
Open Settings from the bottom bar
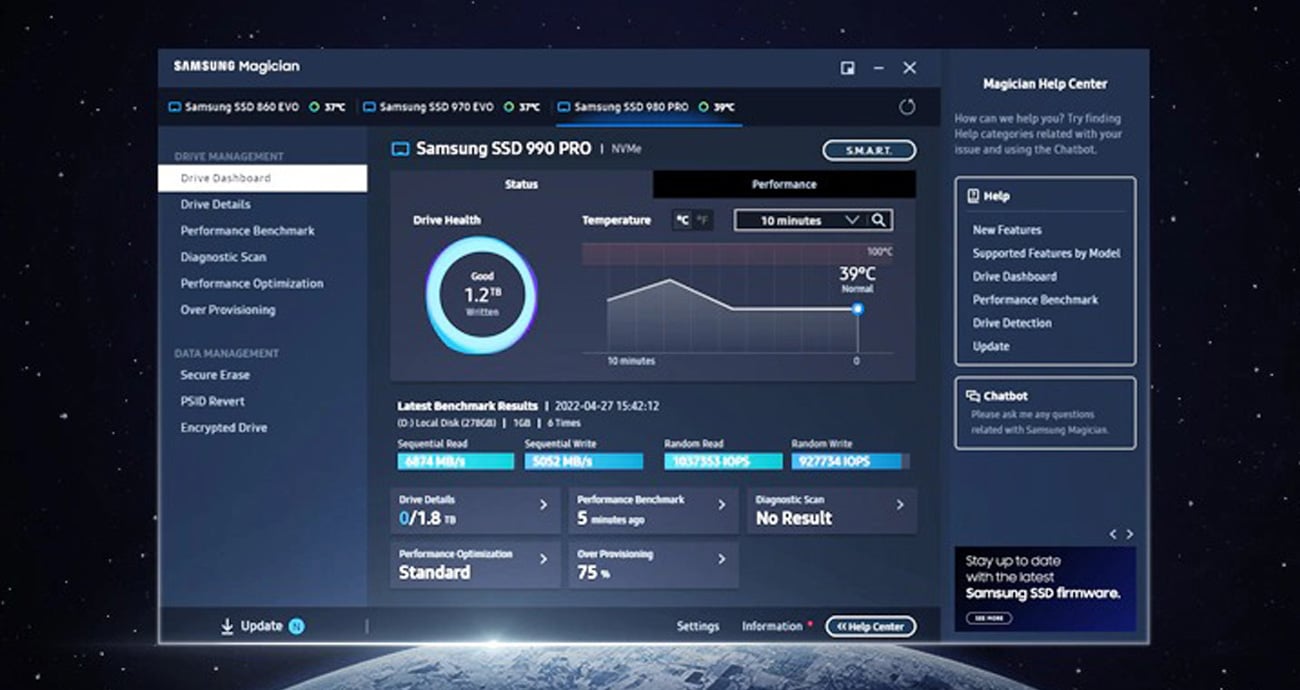tap(698, 626)
